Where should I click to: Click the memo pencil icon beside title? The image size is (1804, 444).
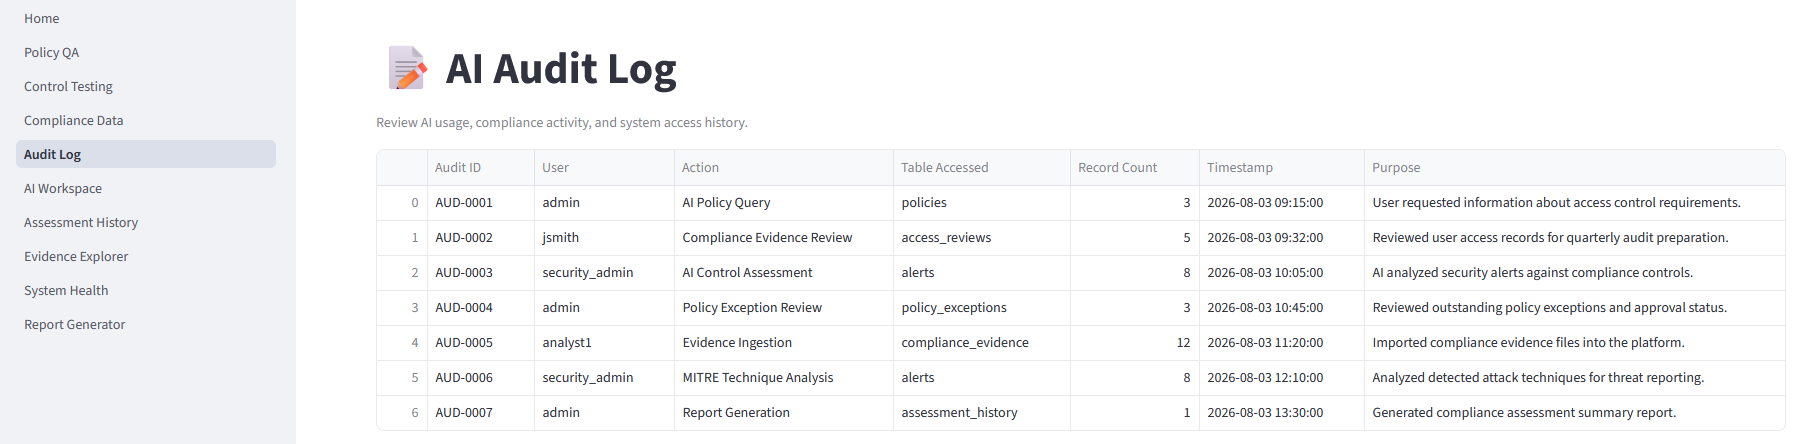(x=407, y=68)
